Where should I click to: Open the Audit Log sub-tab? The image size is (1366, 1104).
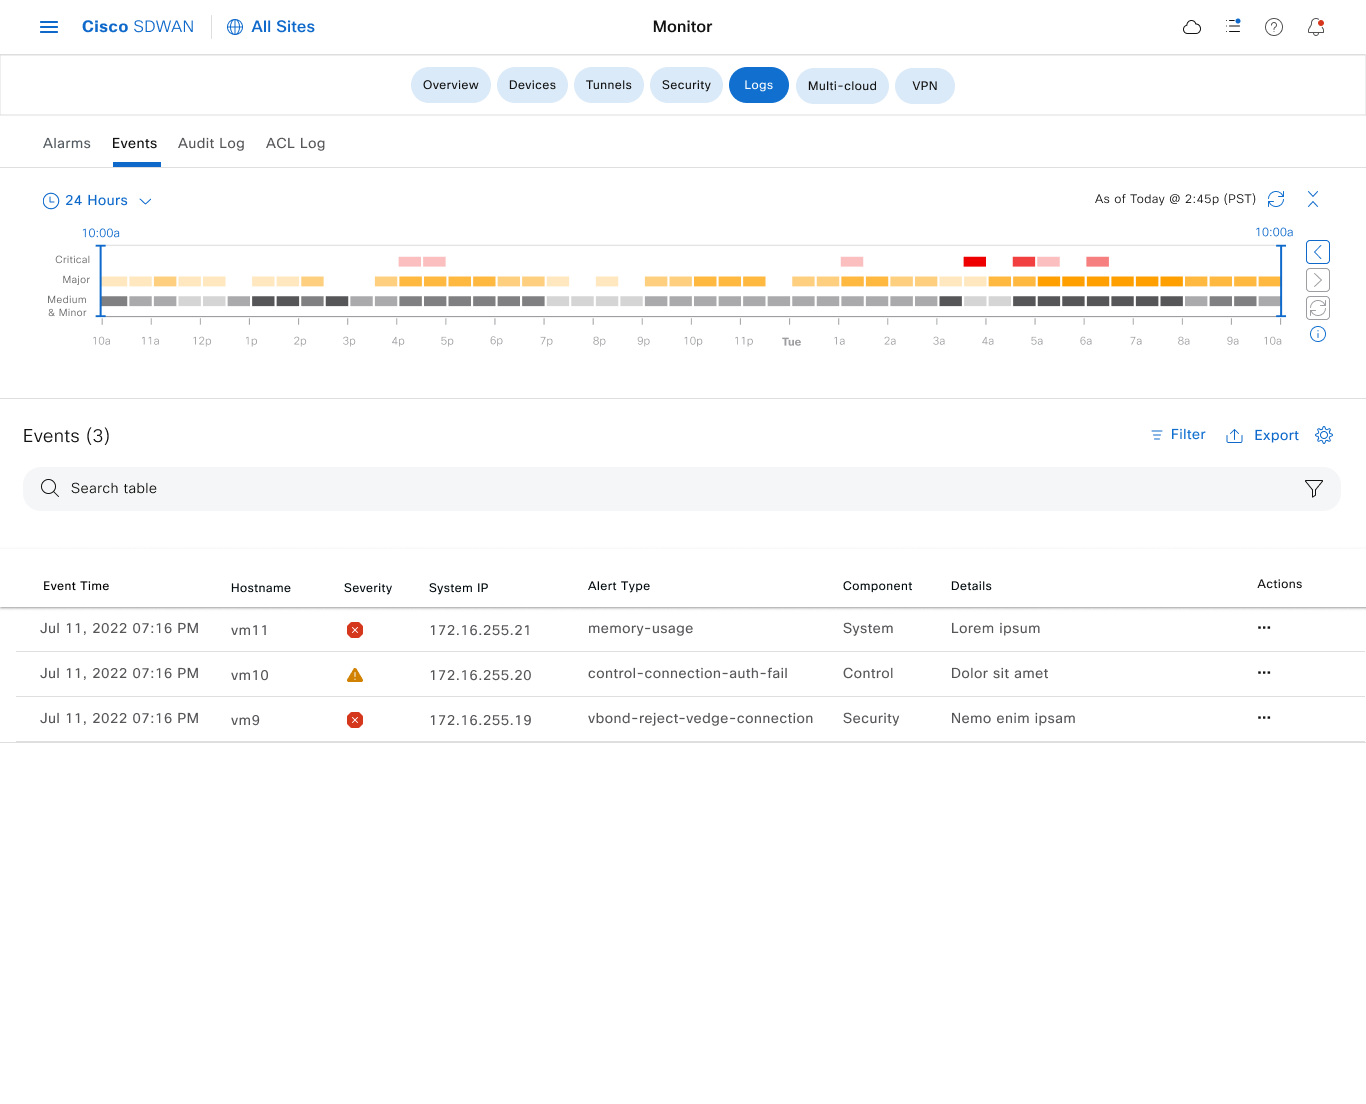(x=211, y=143)
